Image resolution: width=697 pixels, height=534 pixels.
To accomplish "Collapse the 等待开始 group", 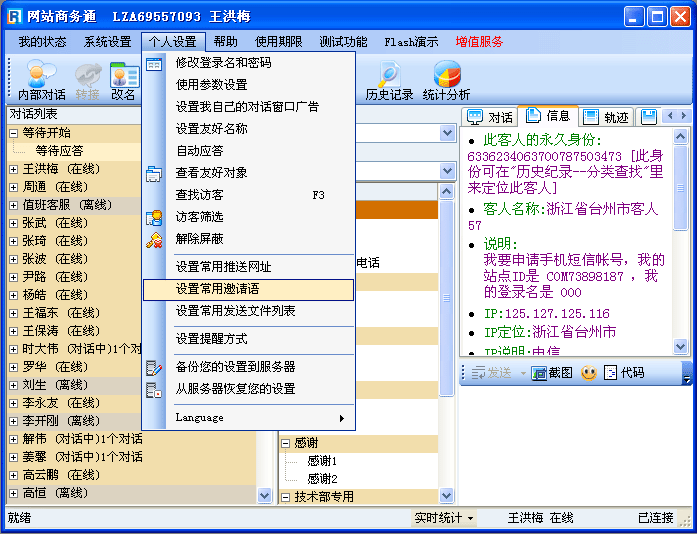I will (x=14, y=133).
